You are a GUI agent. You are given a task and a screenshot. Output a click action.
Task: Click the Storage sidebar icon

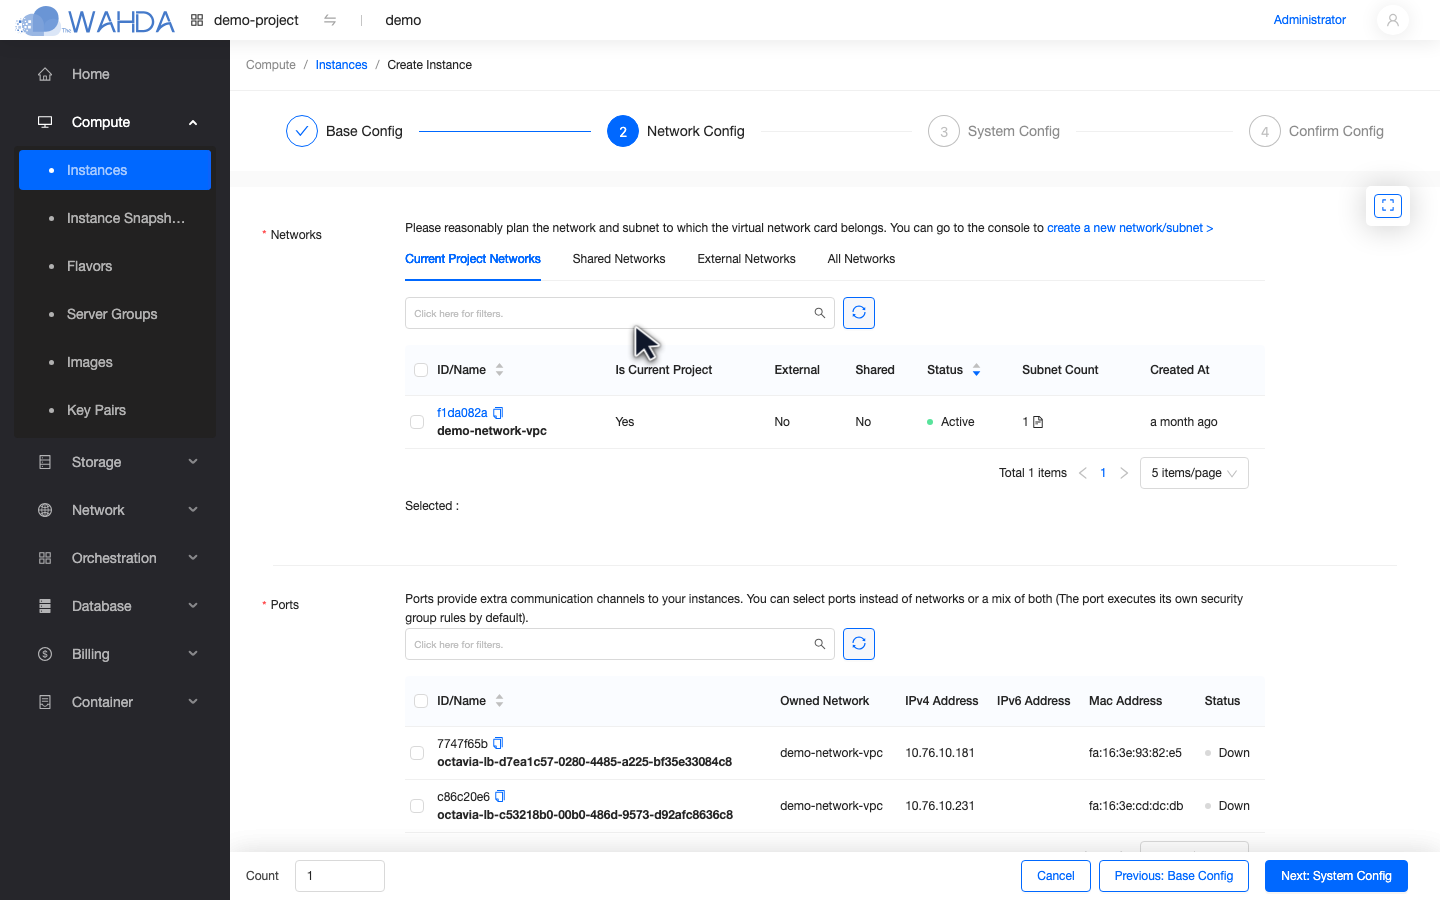point(45,462)
